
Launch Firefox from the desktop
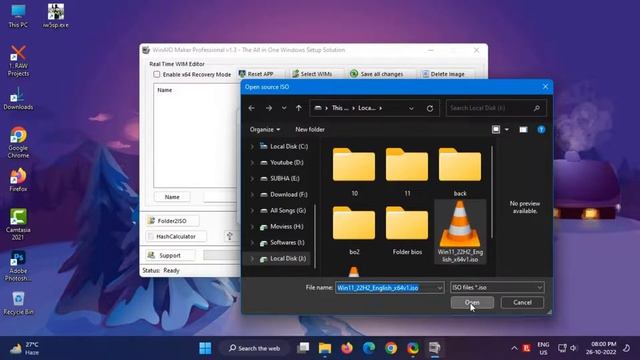18,180
